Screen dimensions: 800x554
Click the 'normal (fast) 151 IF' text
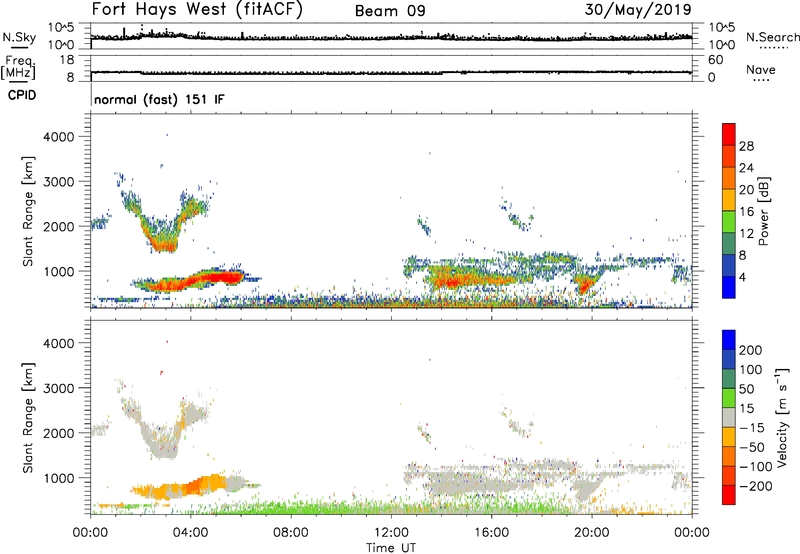click(x=159, y=99)
